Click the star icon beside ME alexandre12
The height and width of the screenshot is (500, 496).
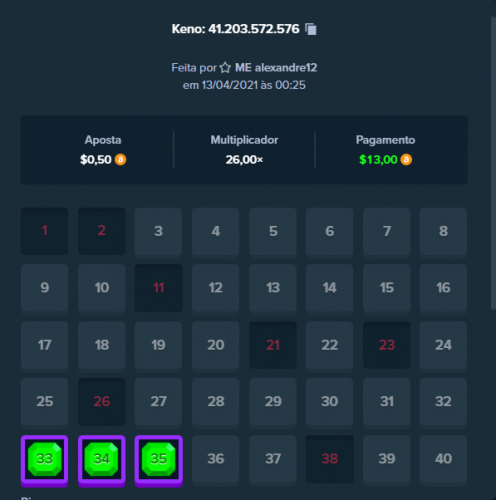coord(225,68)
